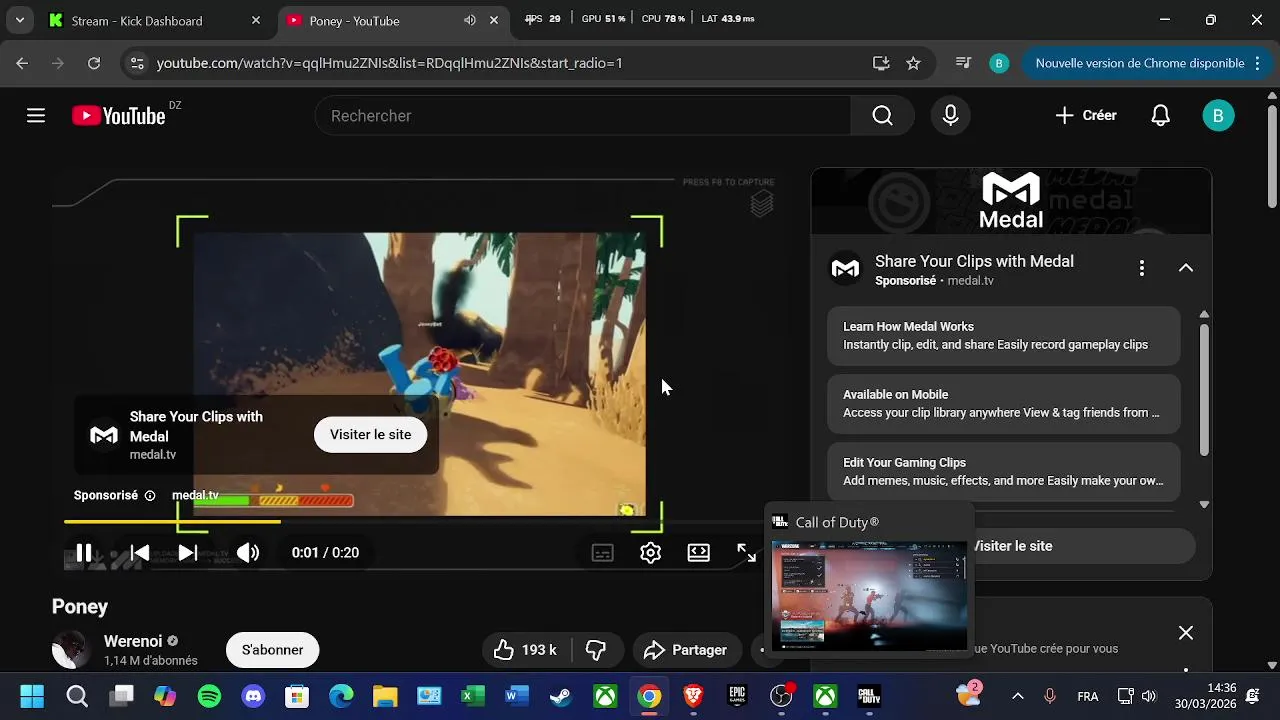Go back in Chrome
Screen dimensions: 1280x720
tap(22, 63)
